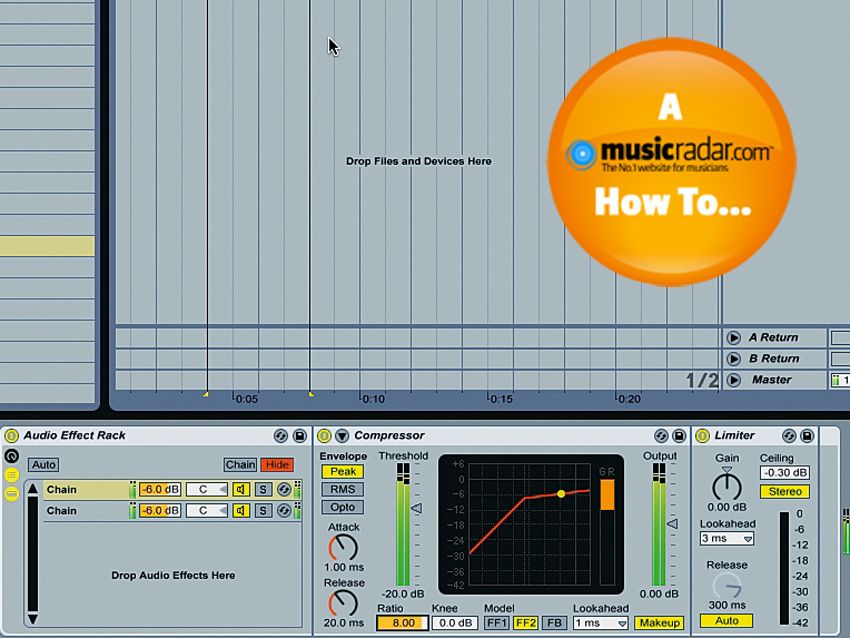
Task: Click the Ratio value field in the Compressor
Action: [403, 621]
